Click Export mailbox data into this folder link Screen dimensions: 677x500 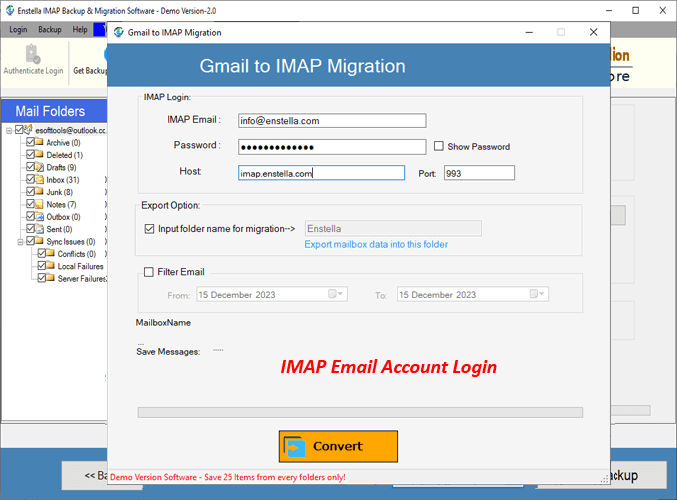coord(376,244)
